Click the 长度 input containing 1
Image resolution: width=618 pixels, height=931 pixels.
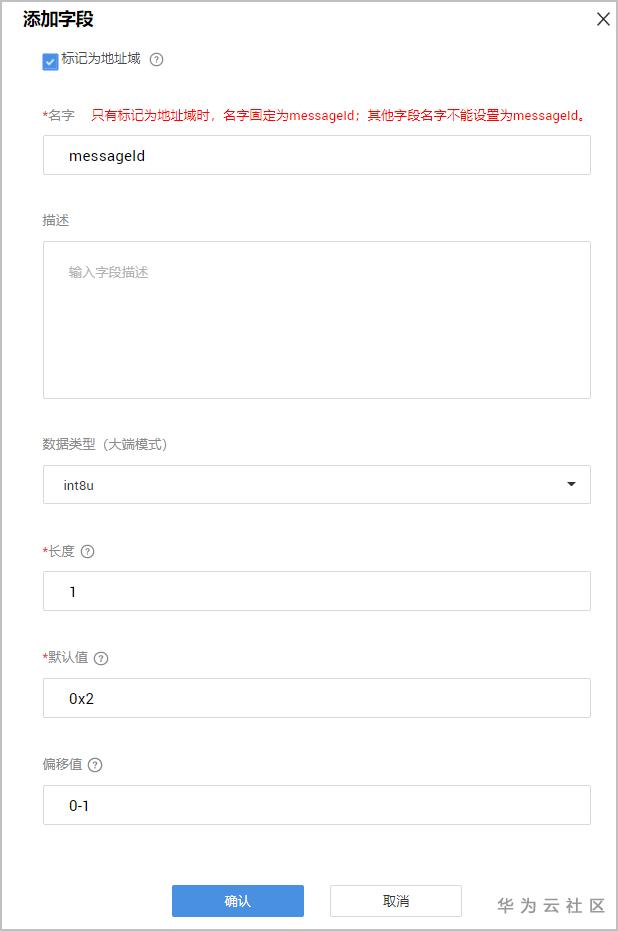316,591
